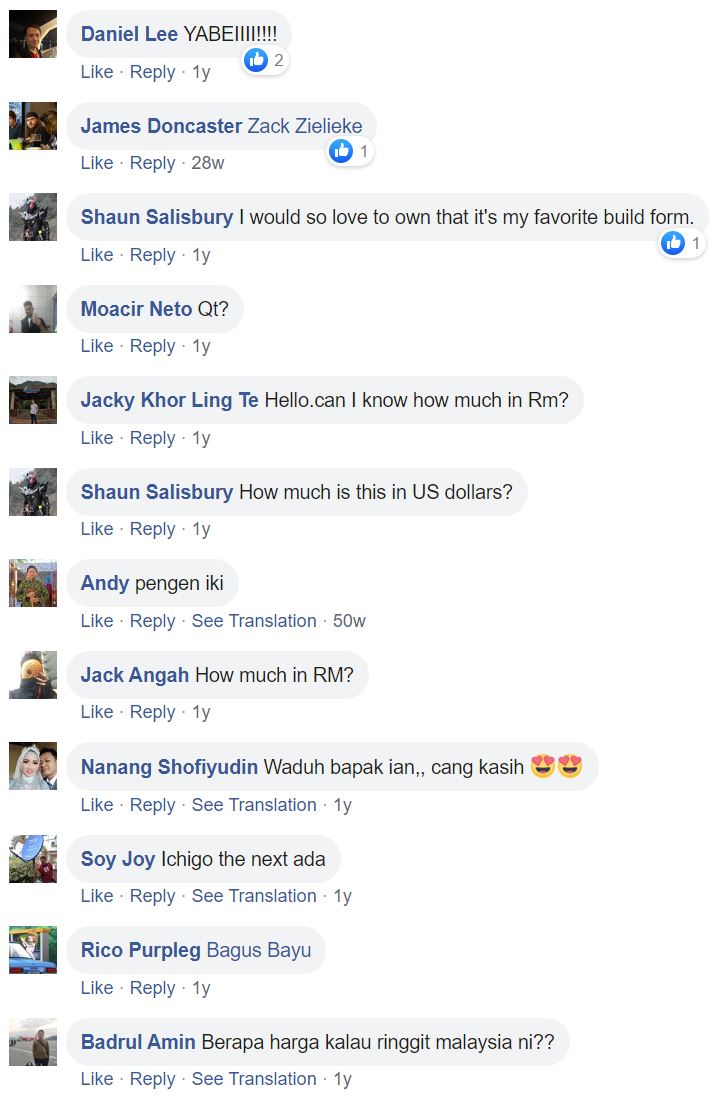Click Nanang Shofiyudin's profile photo
The width and height of the screenshot is (721, 1100).
click(33, 766)
